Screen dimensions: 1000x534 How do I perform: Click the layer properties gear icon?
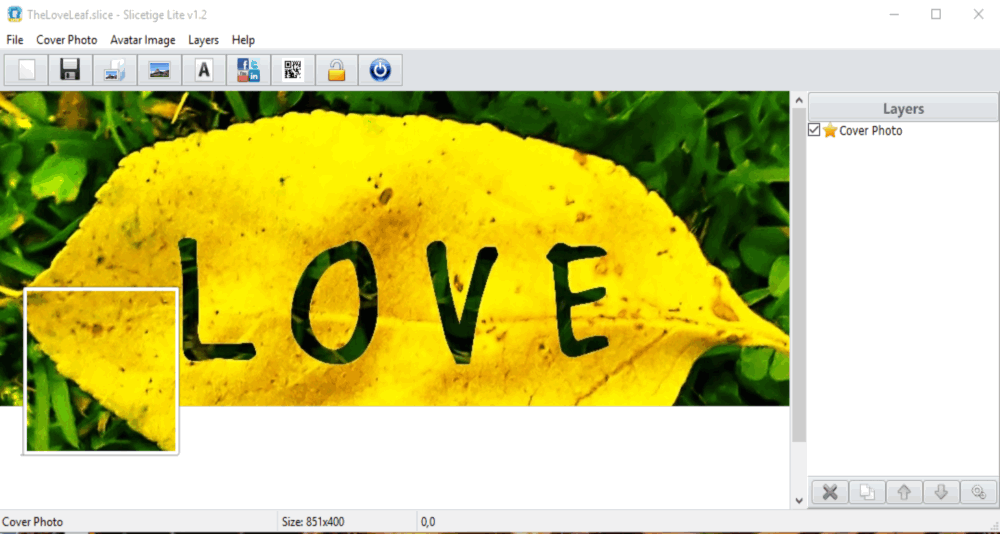(x=978, y=492)
